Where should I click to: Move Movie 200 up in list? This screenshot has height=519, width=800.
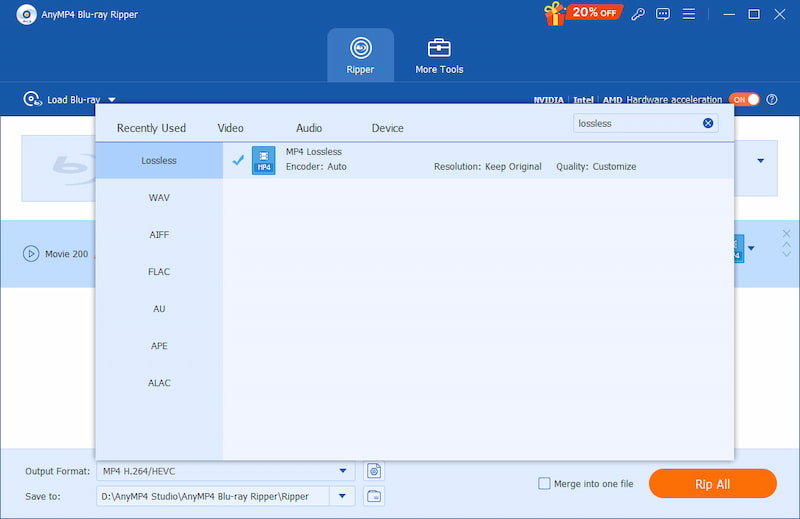[786, 244]
